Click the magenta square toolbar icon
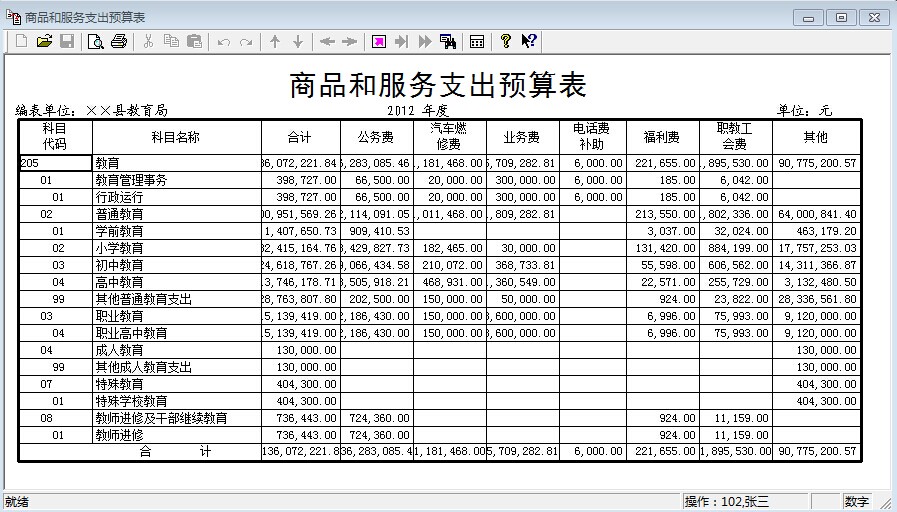Image resolution: width=897 pixels, height=512 pixels. pyautogui.click(x=379, y=41)
